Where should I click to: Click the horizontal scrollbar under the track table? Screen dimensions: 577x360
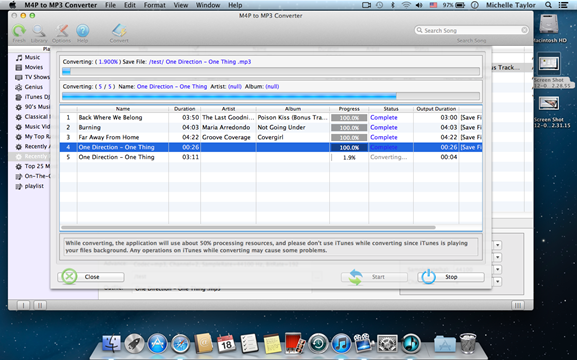(x=248, y=227)
